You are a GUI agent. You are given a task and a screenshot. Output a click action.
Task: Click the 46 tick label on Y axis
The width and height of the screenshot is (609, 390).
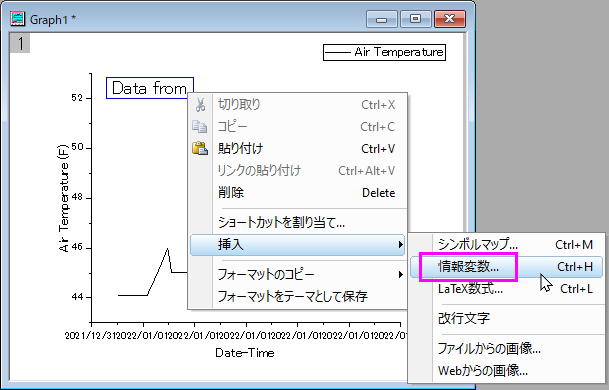pos(77,247)
